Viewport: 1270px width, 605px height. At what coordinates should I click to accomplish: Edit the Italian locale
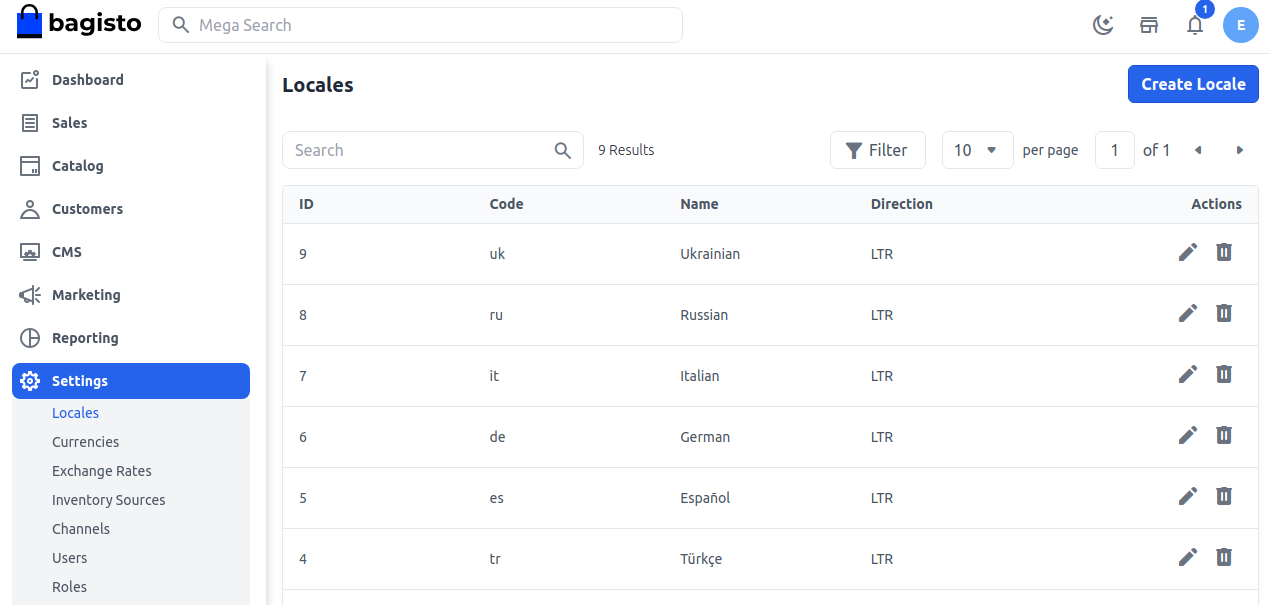[x=1188, y=374]
